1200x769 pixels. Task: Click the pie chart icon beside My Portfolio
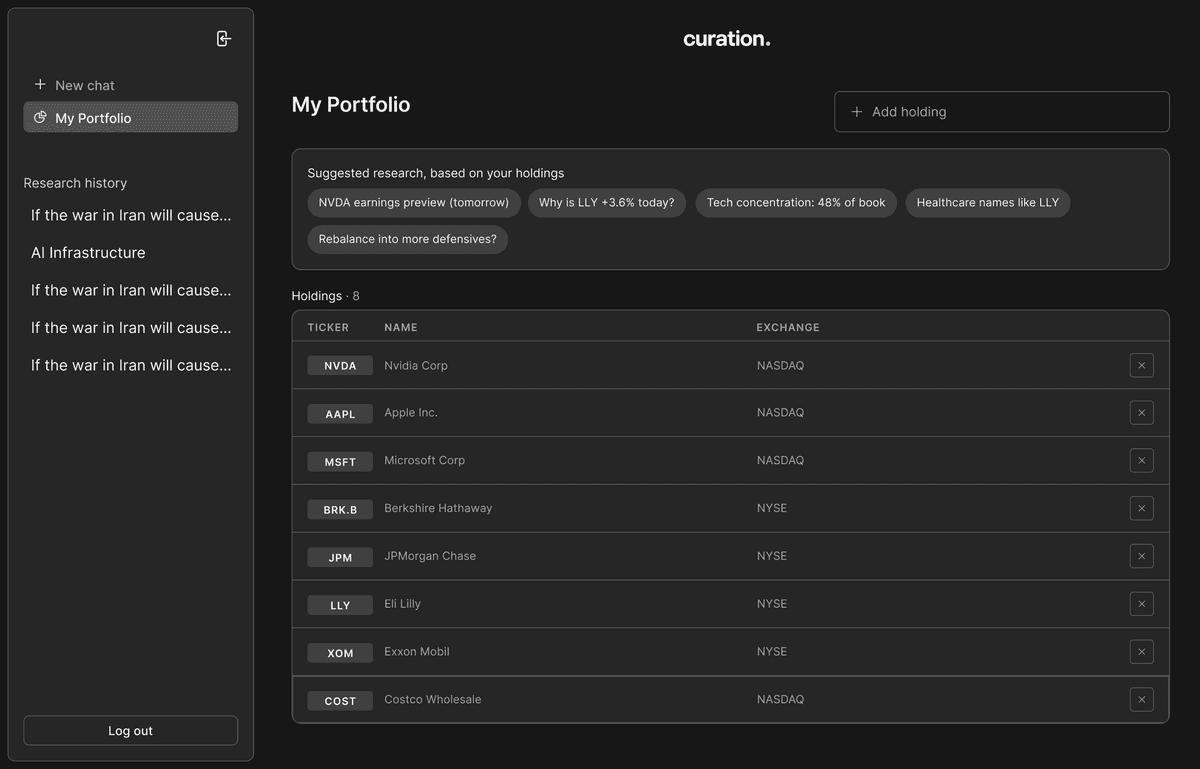(40, 117)
